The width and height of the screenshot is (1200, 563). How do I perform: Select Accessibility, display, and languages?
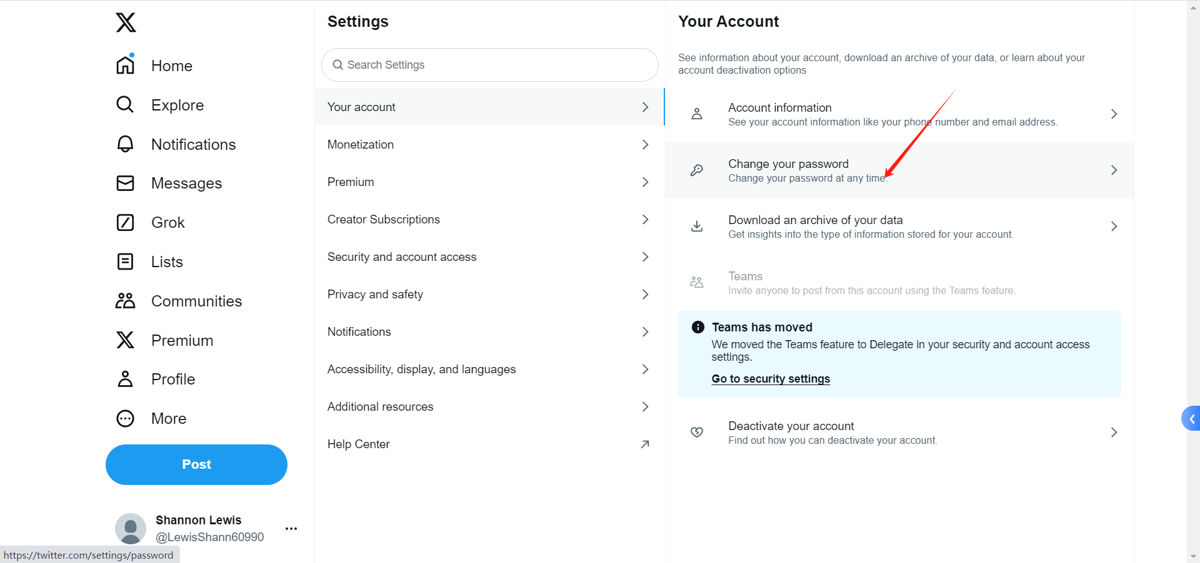click(x=421, y=369)
